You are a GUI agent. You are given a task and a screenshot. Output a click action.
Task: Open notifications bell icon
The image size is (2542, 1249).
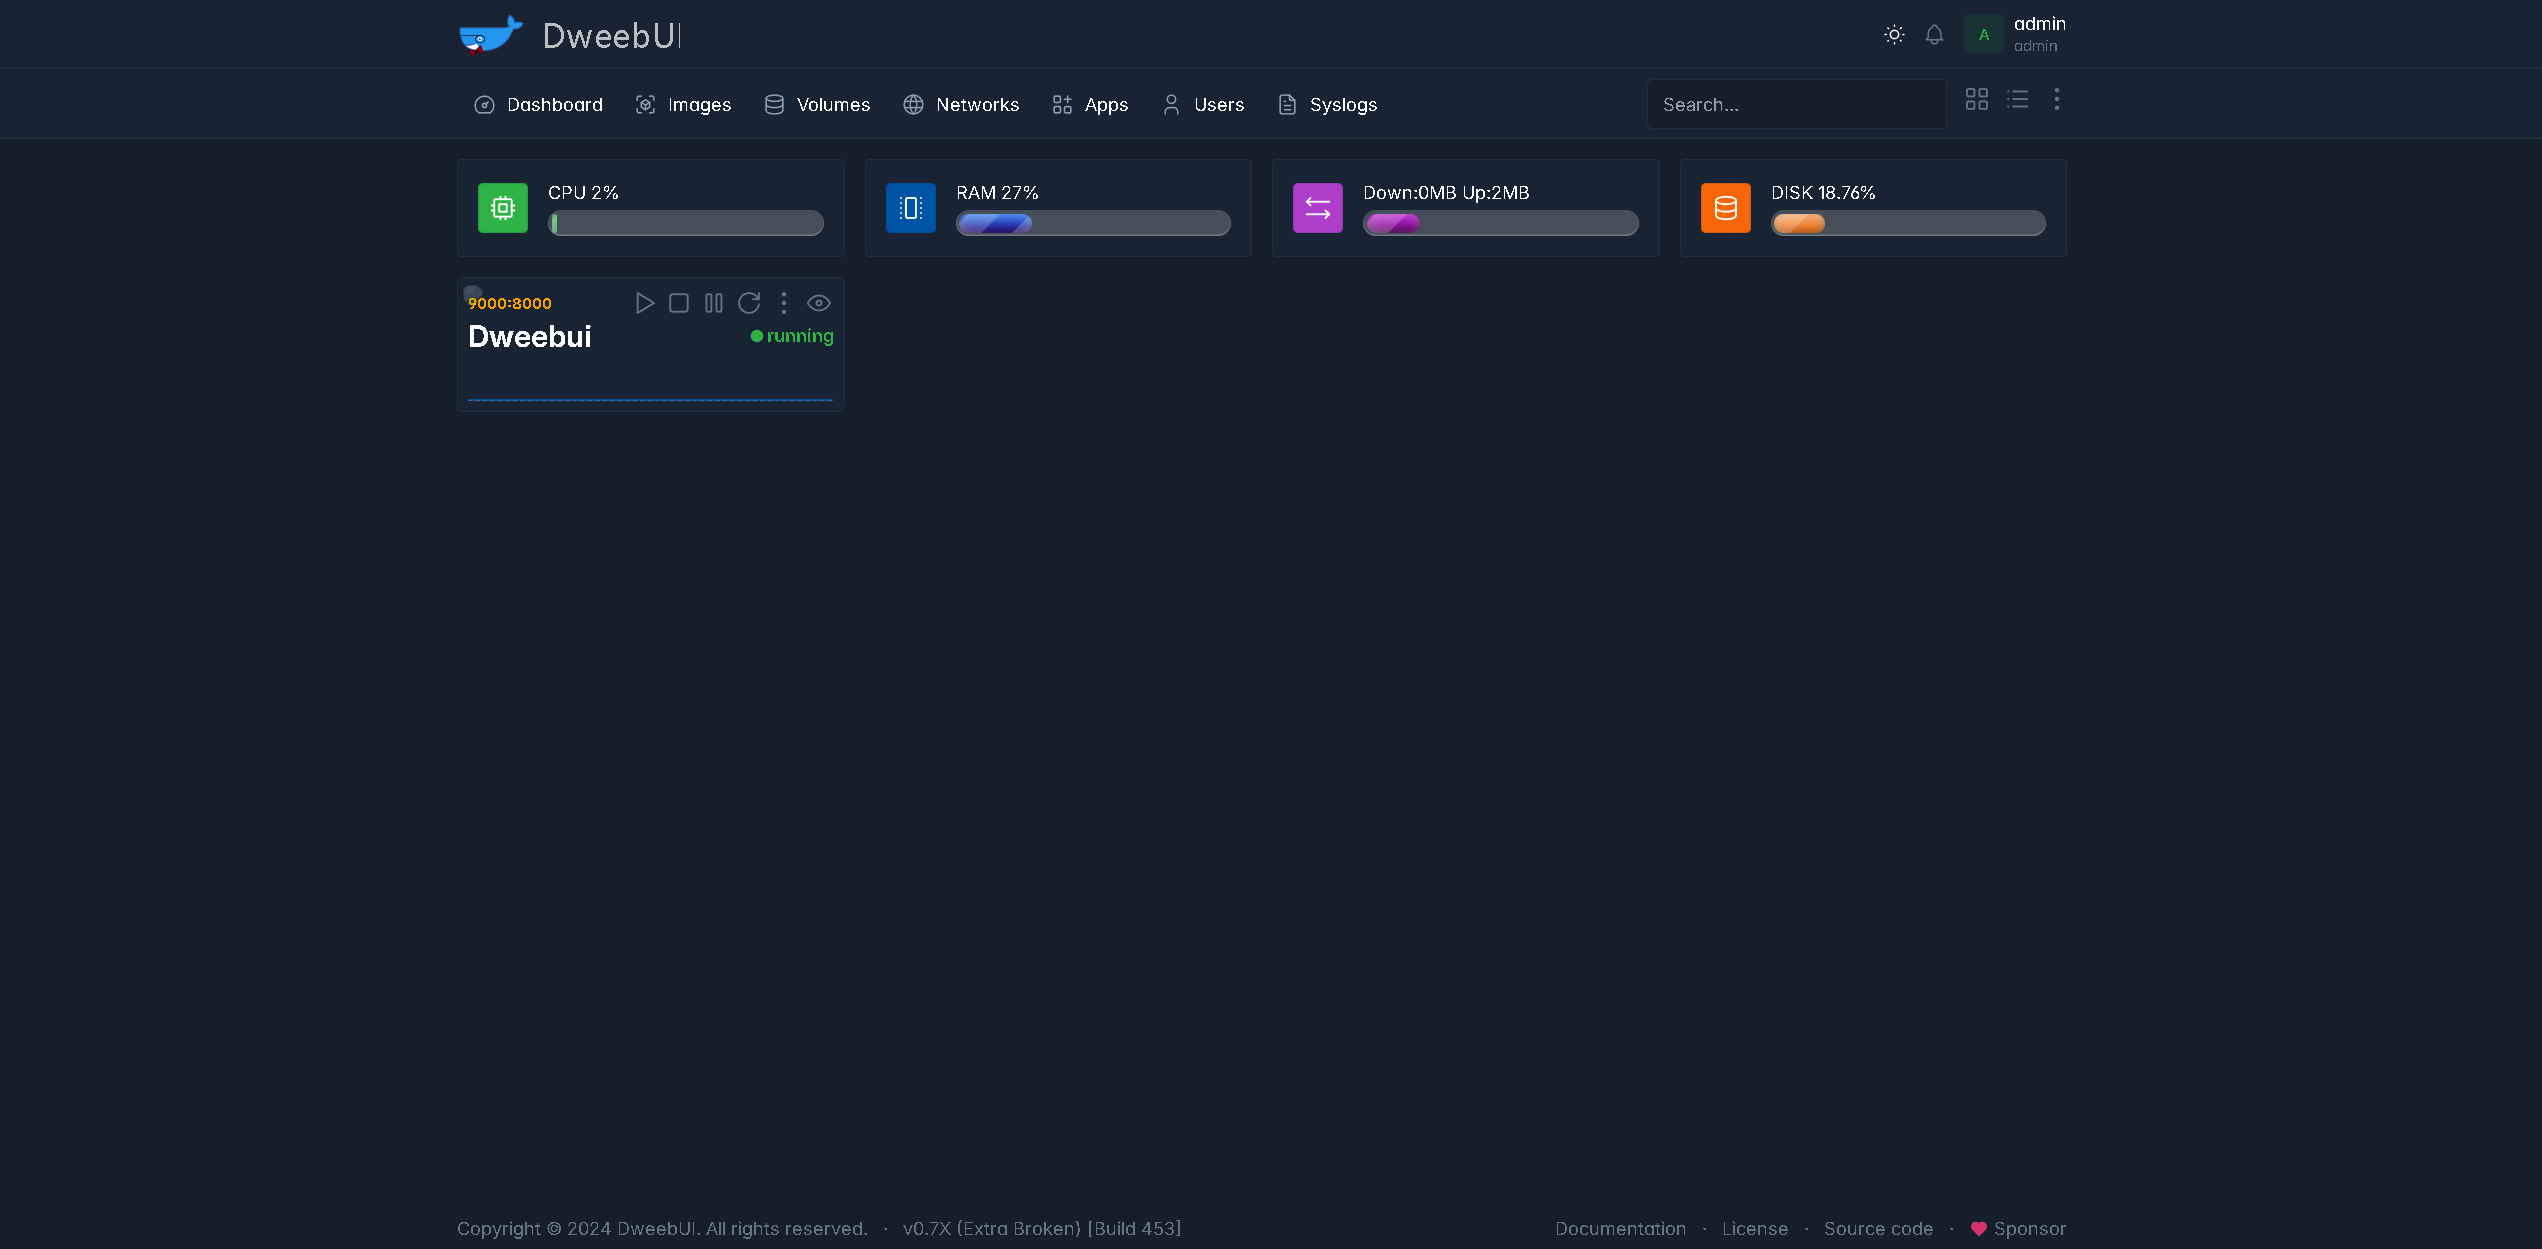[x=1934, y=35]
